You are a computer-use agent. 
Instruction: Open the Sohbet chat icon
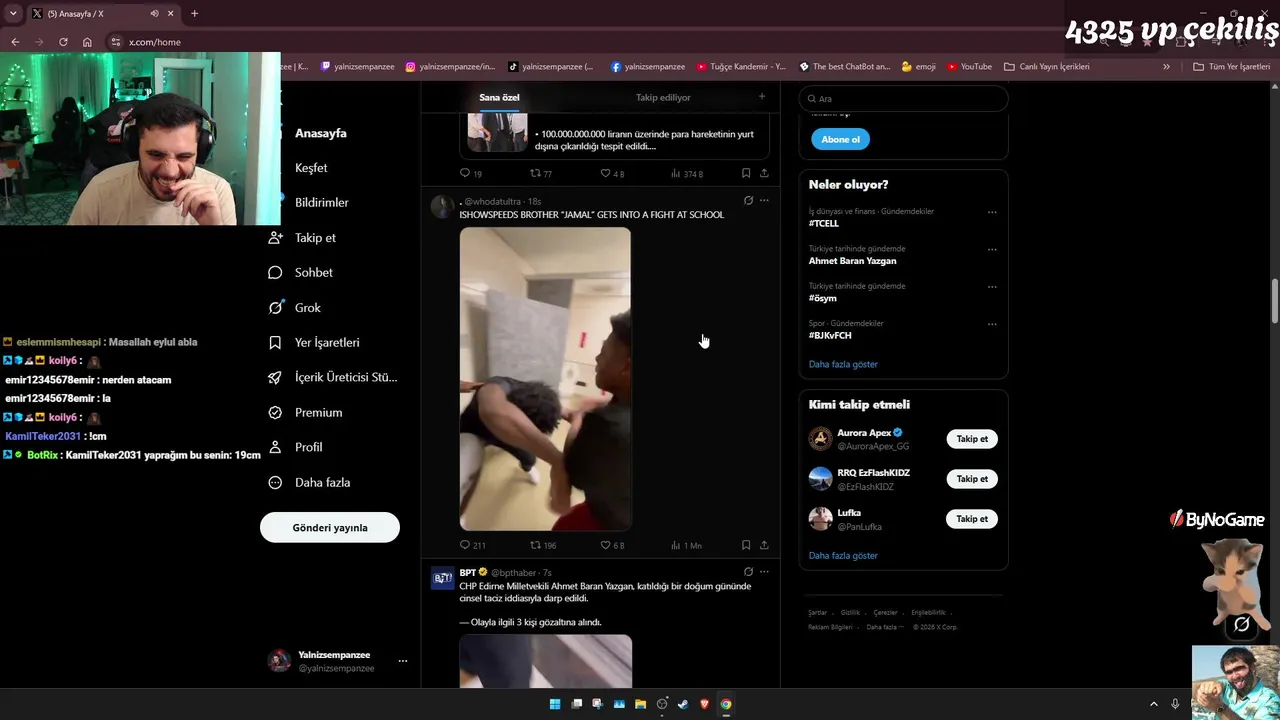click(x=275, y=273)
